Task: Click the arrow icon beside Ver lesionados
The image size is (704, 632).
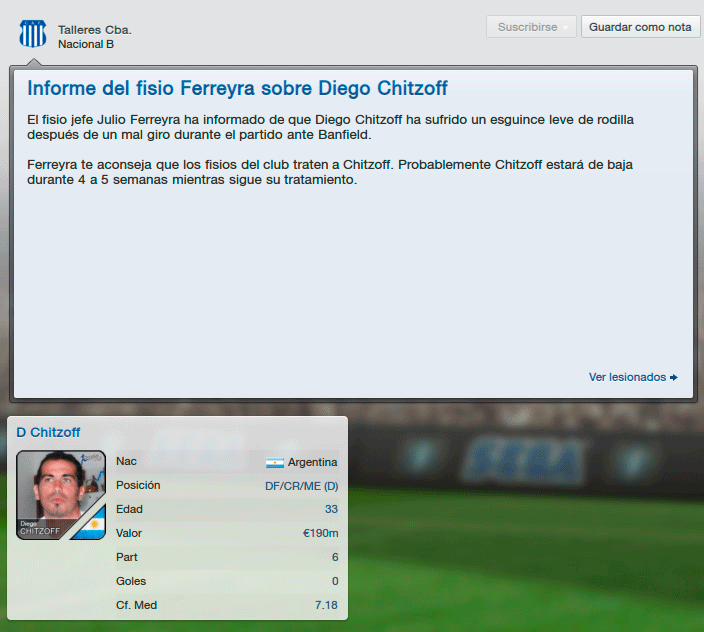Action: pyautogui.click(x=674, y=377)
